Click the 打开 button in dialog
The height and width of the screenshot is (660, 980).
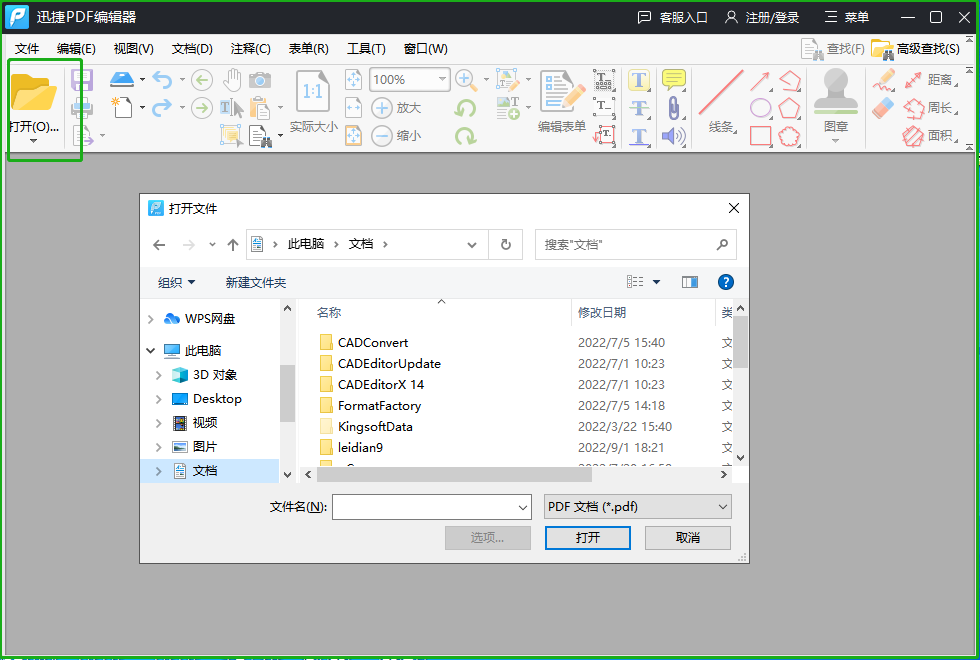(588, 538)
